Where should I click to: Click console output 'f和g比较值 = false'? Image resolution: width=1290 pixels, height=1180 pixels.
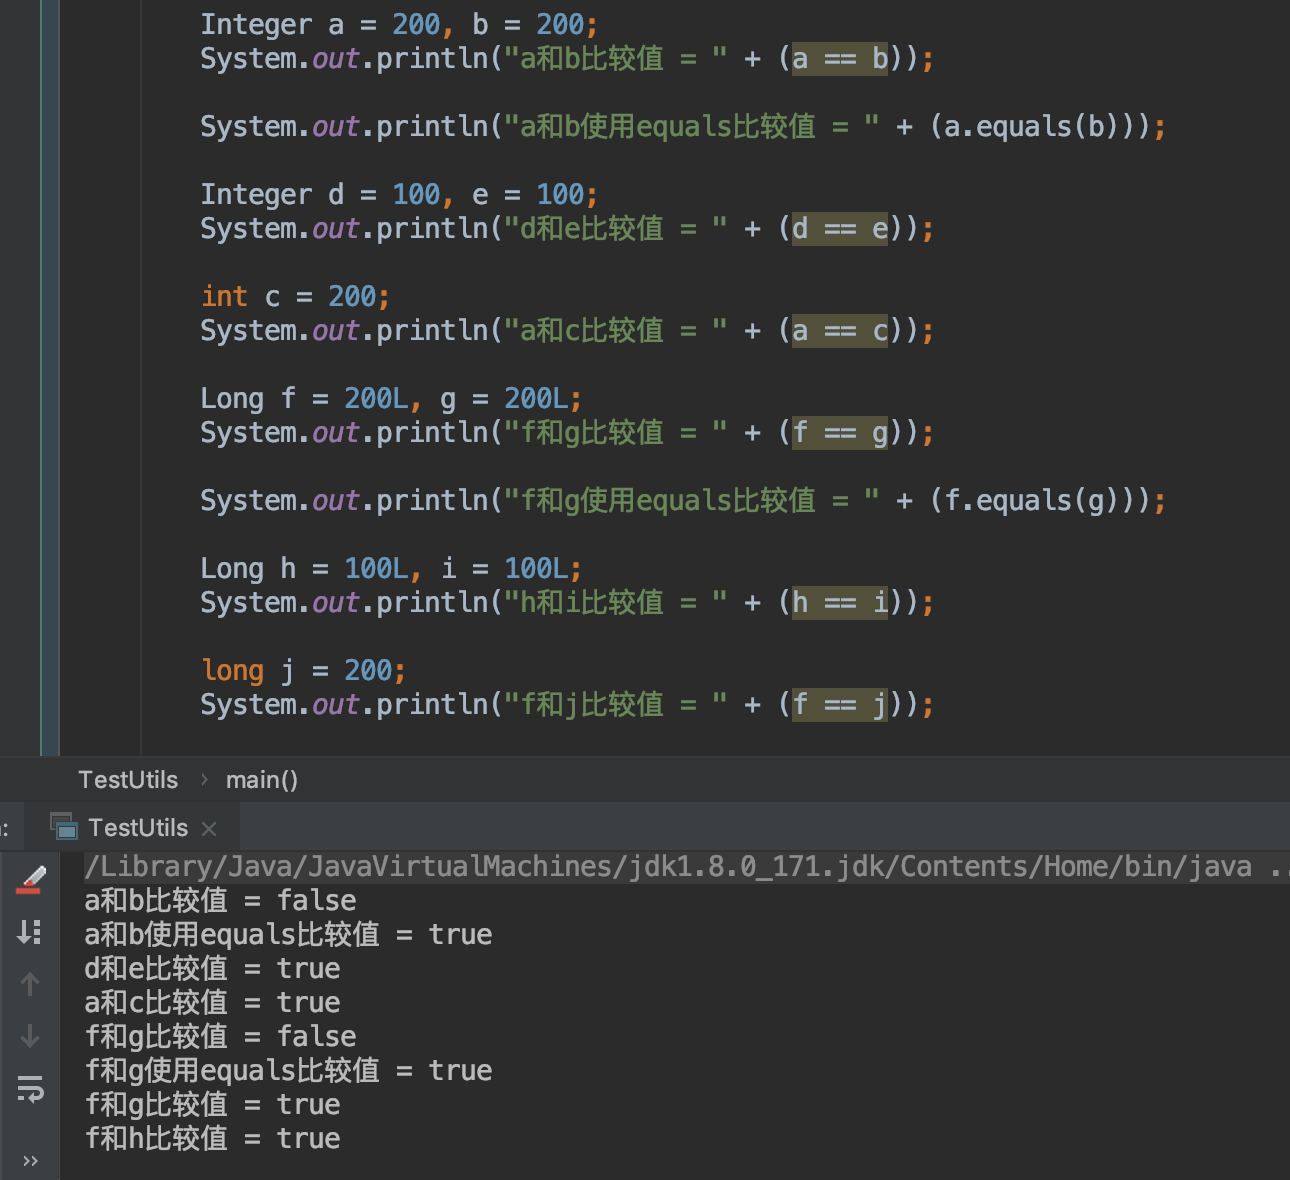[220, 1036]
